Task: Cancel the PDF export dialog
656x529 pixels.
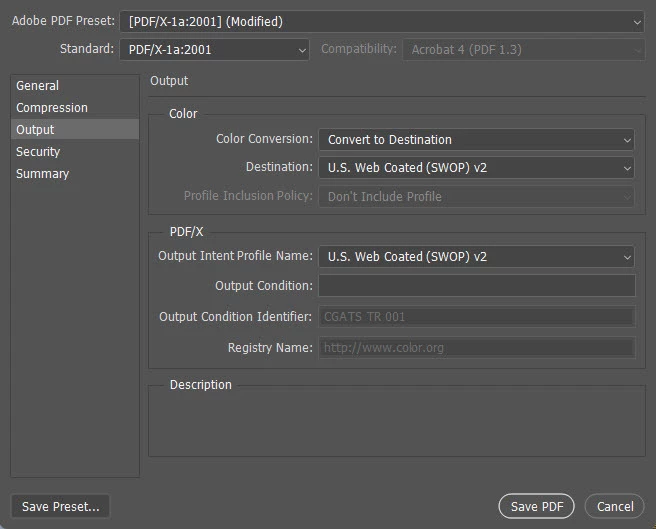Action: click(x=615, y=506)
